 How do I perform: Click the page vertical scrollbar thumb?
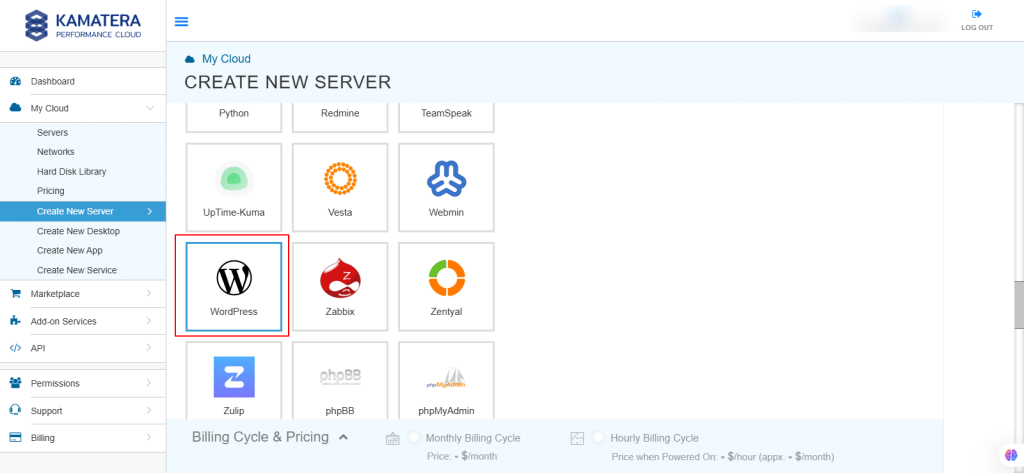tap(1019, 305)
